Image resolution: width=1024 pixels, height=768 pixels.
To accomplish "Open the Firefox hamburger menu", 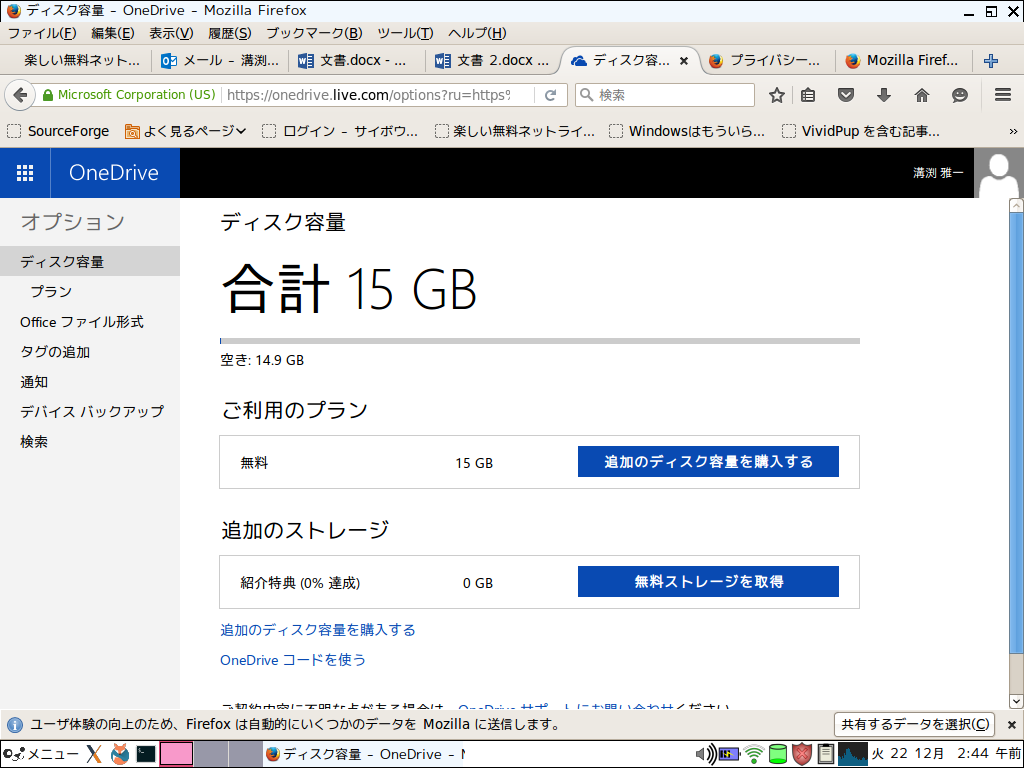I will pos(1003,95).
